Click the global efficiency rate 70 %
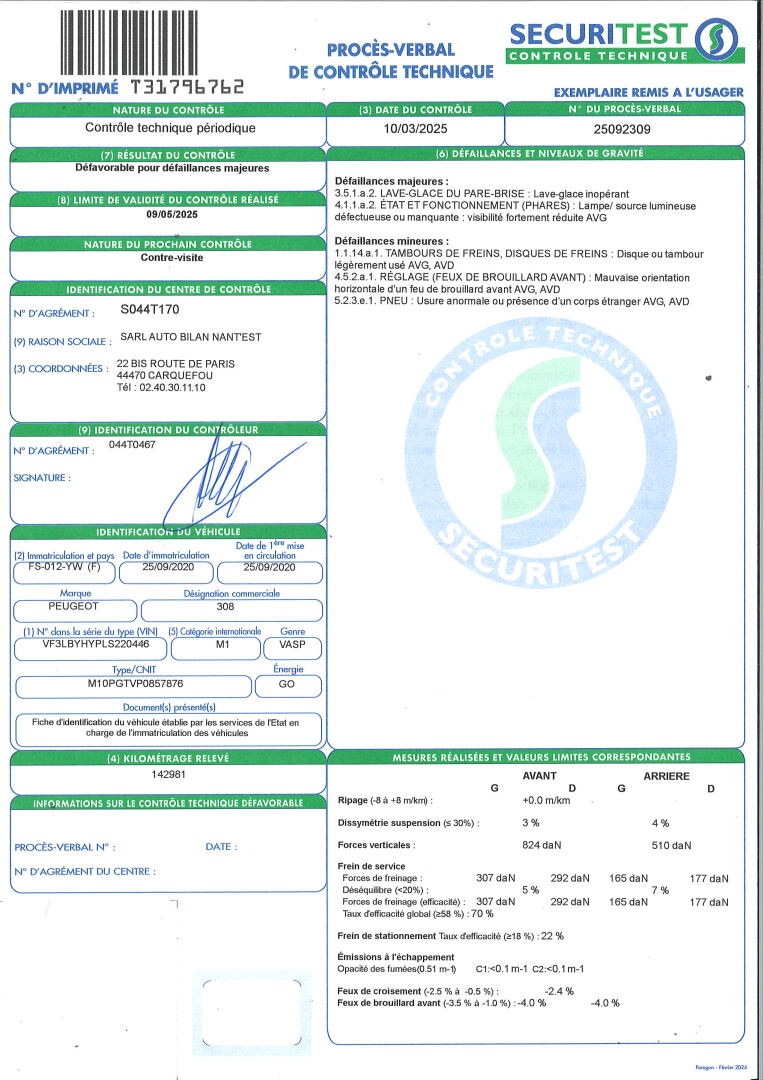Screen dimensions: 764x1080 tap(482, 914)
